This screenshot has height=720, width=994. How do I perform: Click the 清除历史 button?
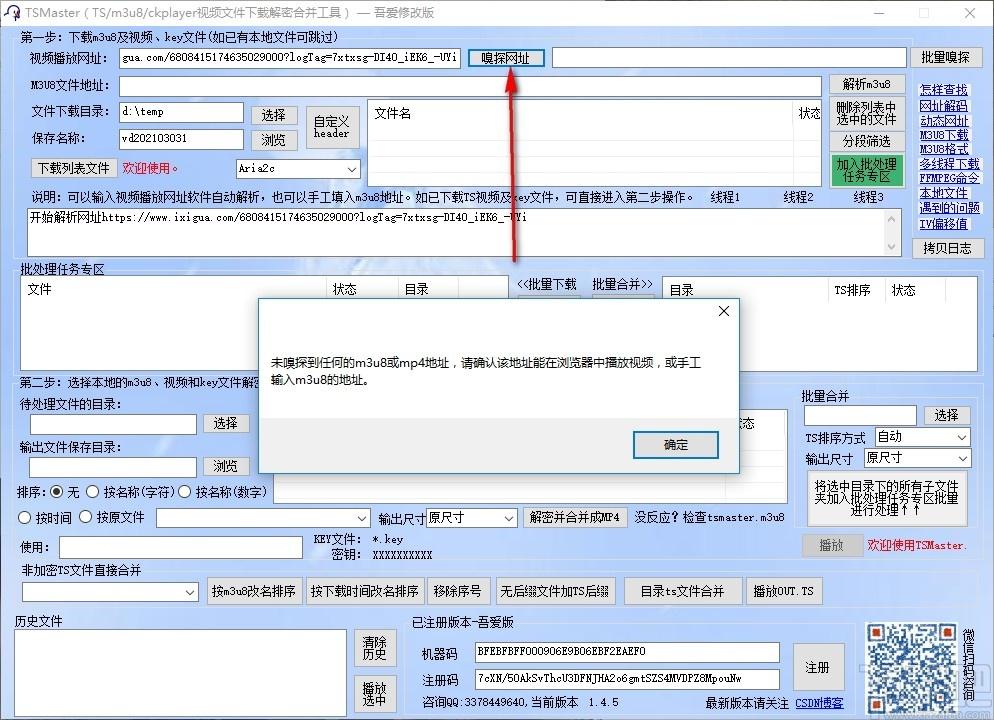point(374,648)
